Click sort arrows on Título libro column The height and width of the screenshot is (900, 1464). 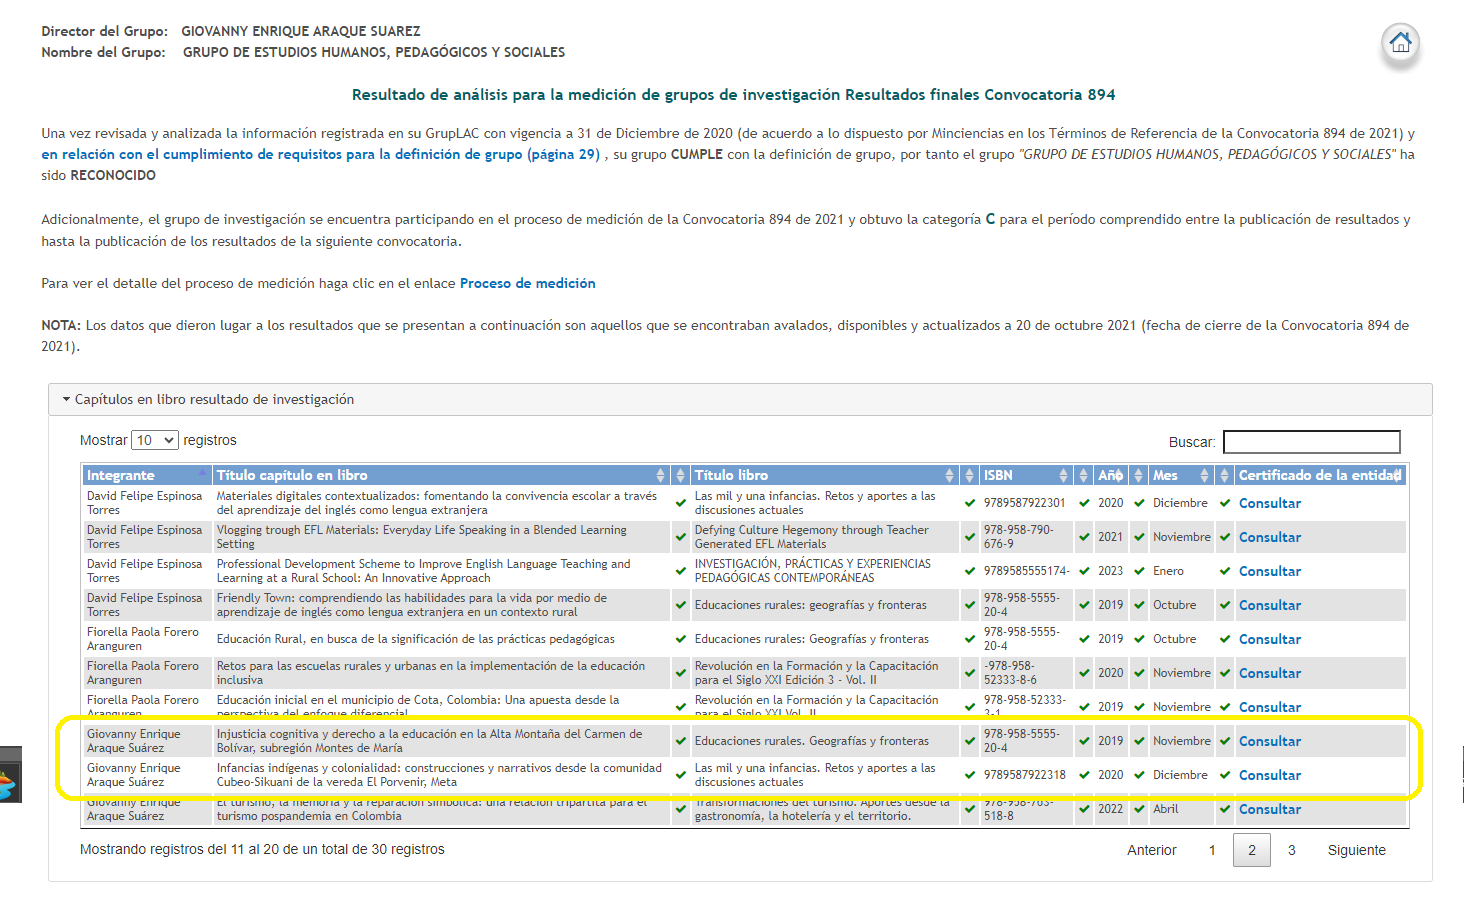949,475
